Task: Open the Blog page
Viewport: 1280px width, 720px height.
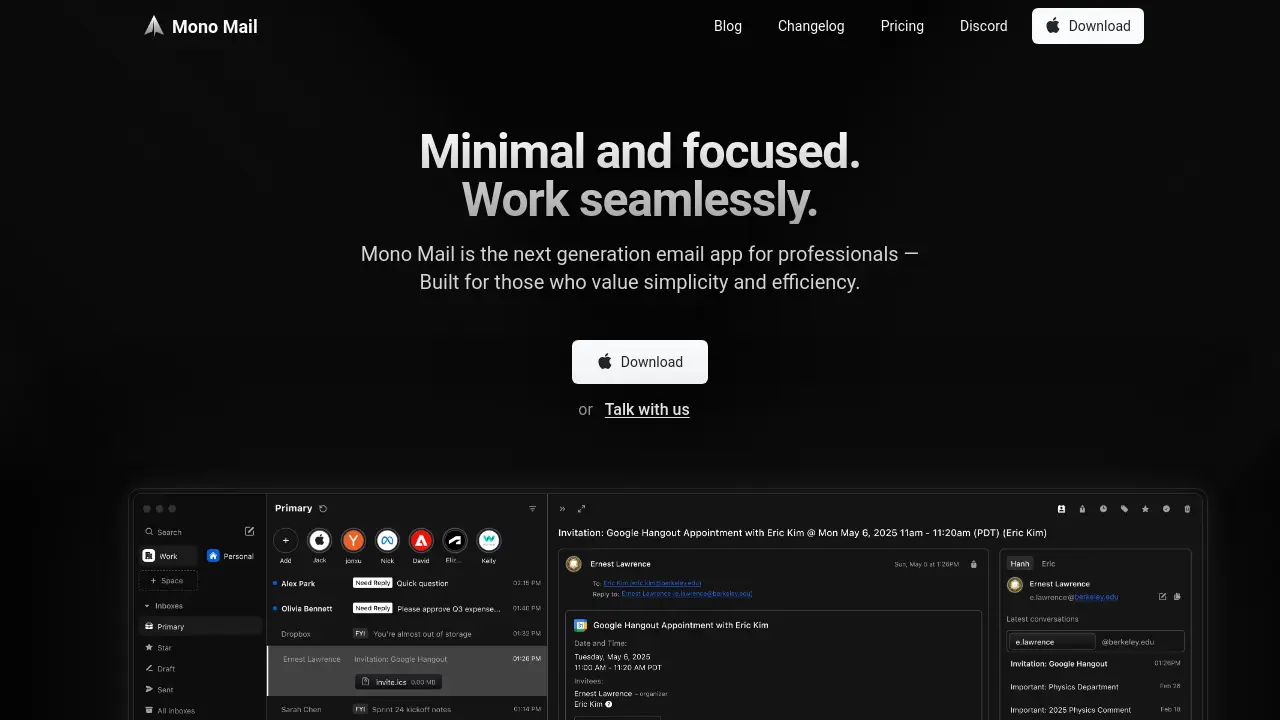Action: 728,26
